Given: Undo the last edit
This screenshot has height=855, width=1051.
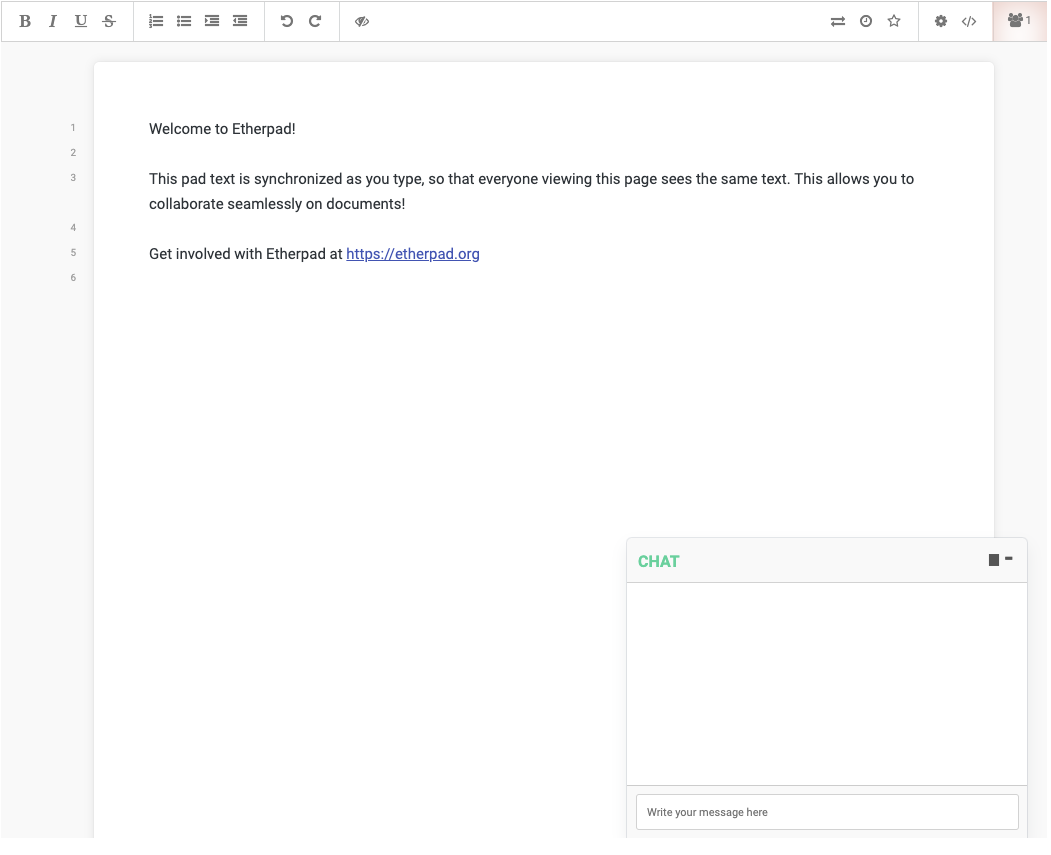Looking at the screenshot, I should (287, 21).
